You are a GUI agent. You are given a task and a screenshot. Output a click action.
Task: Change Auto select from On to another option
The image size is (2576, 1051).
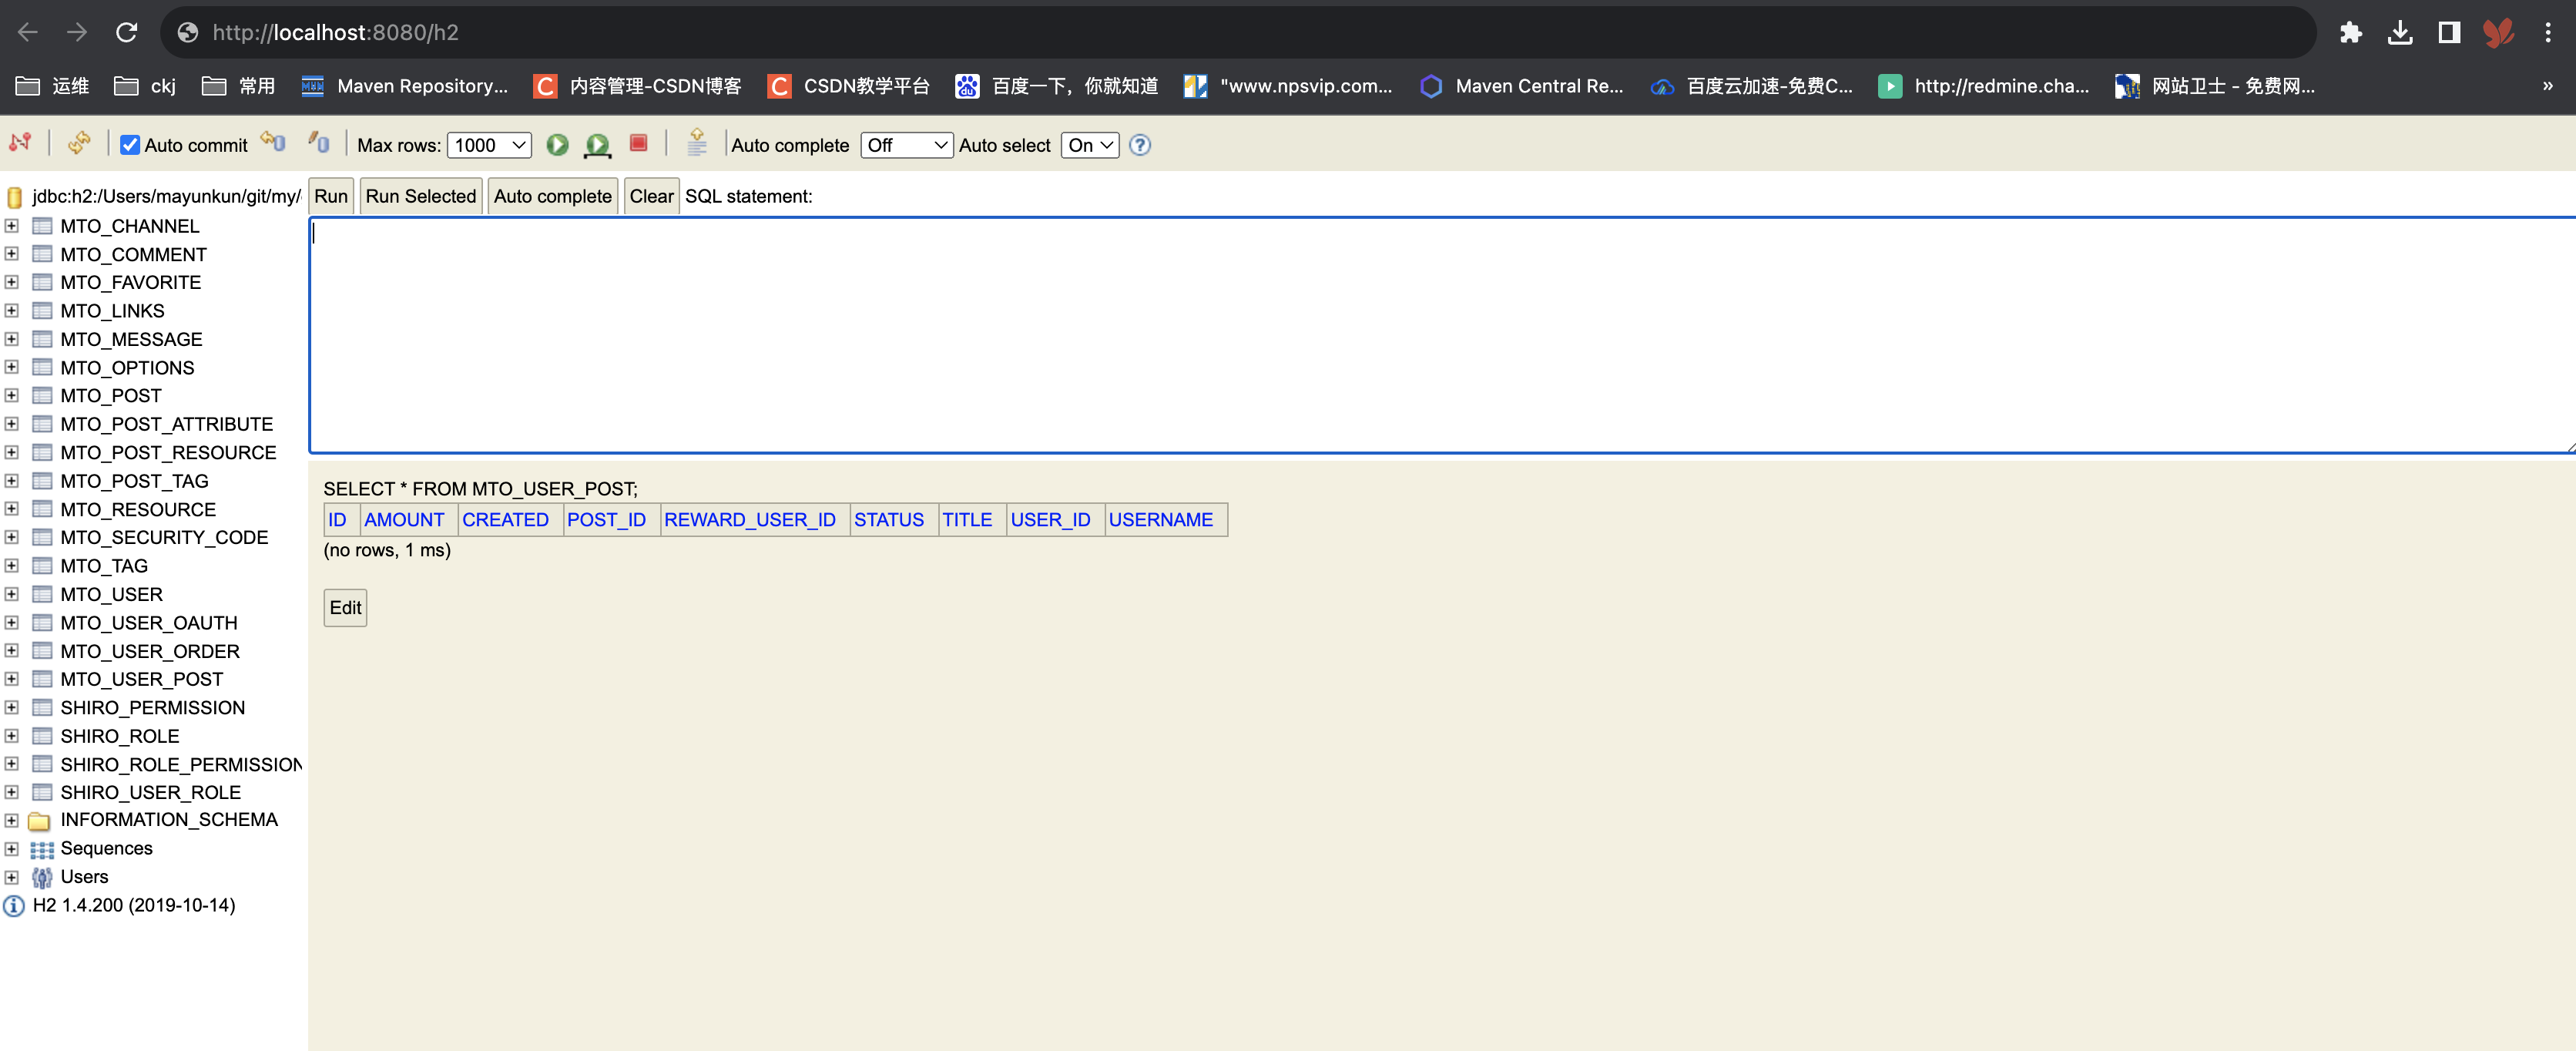(1089, 144)
